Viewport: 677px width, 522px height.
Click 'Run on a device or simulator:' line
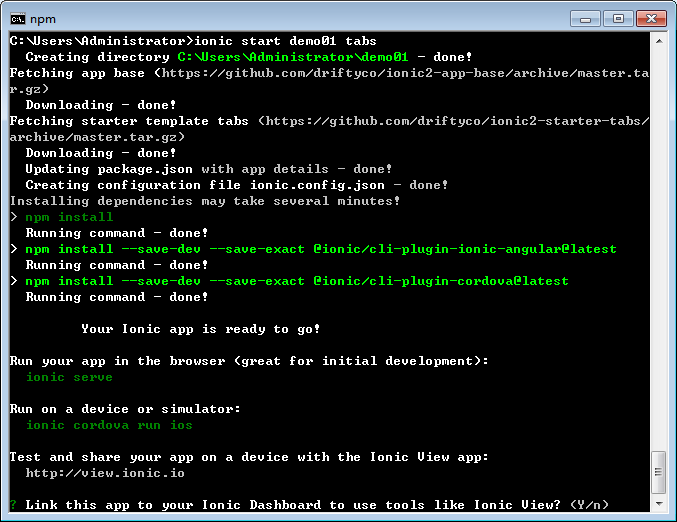pyautogui.click(x=125, y=408)
